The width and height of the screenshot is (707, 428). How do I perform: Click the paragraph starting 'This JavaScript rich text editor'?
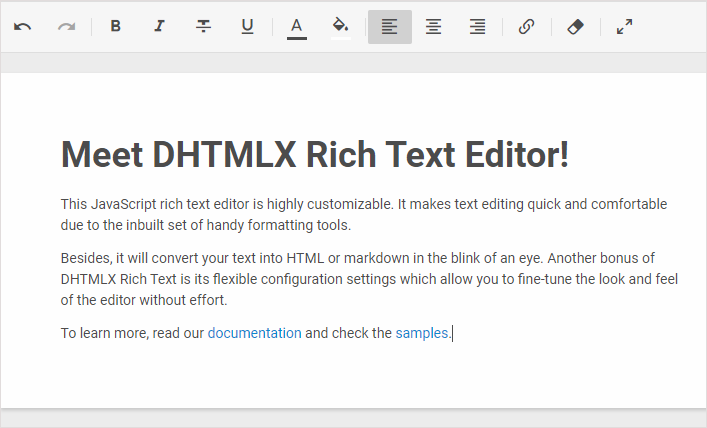pos(364,215)
